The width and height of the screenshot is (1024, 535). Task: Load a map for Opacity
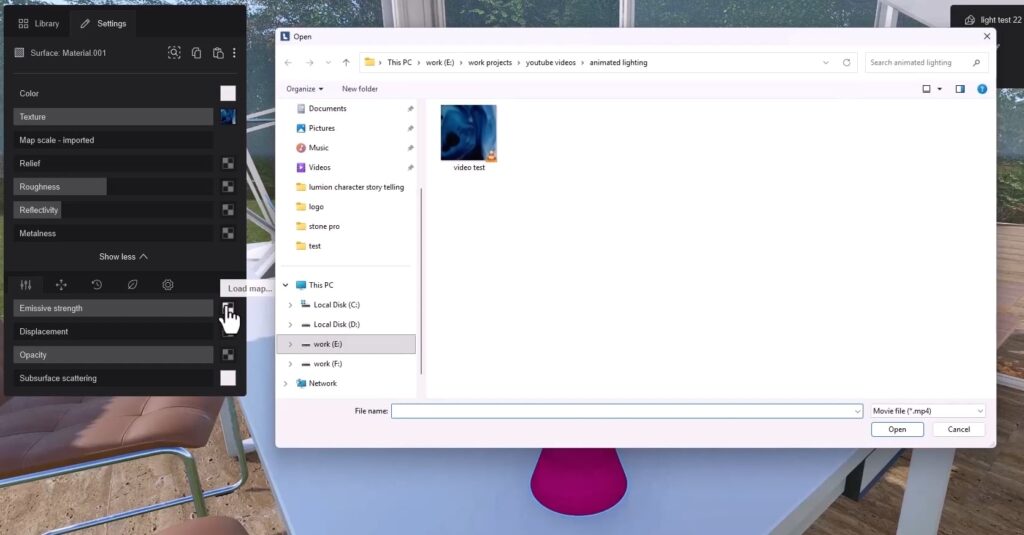click(x=228, y=355)
